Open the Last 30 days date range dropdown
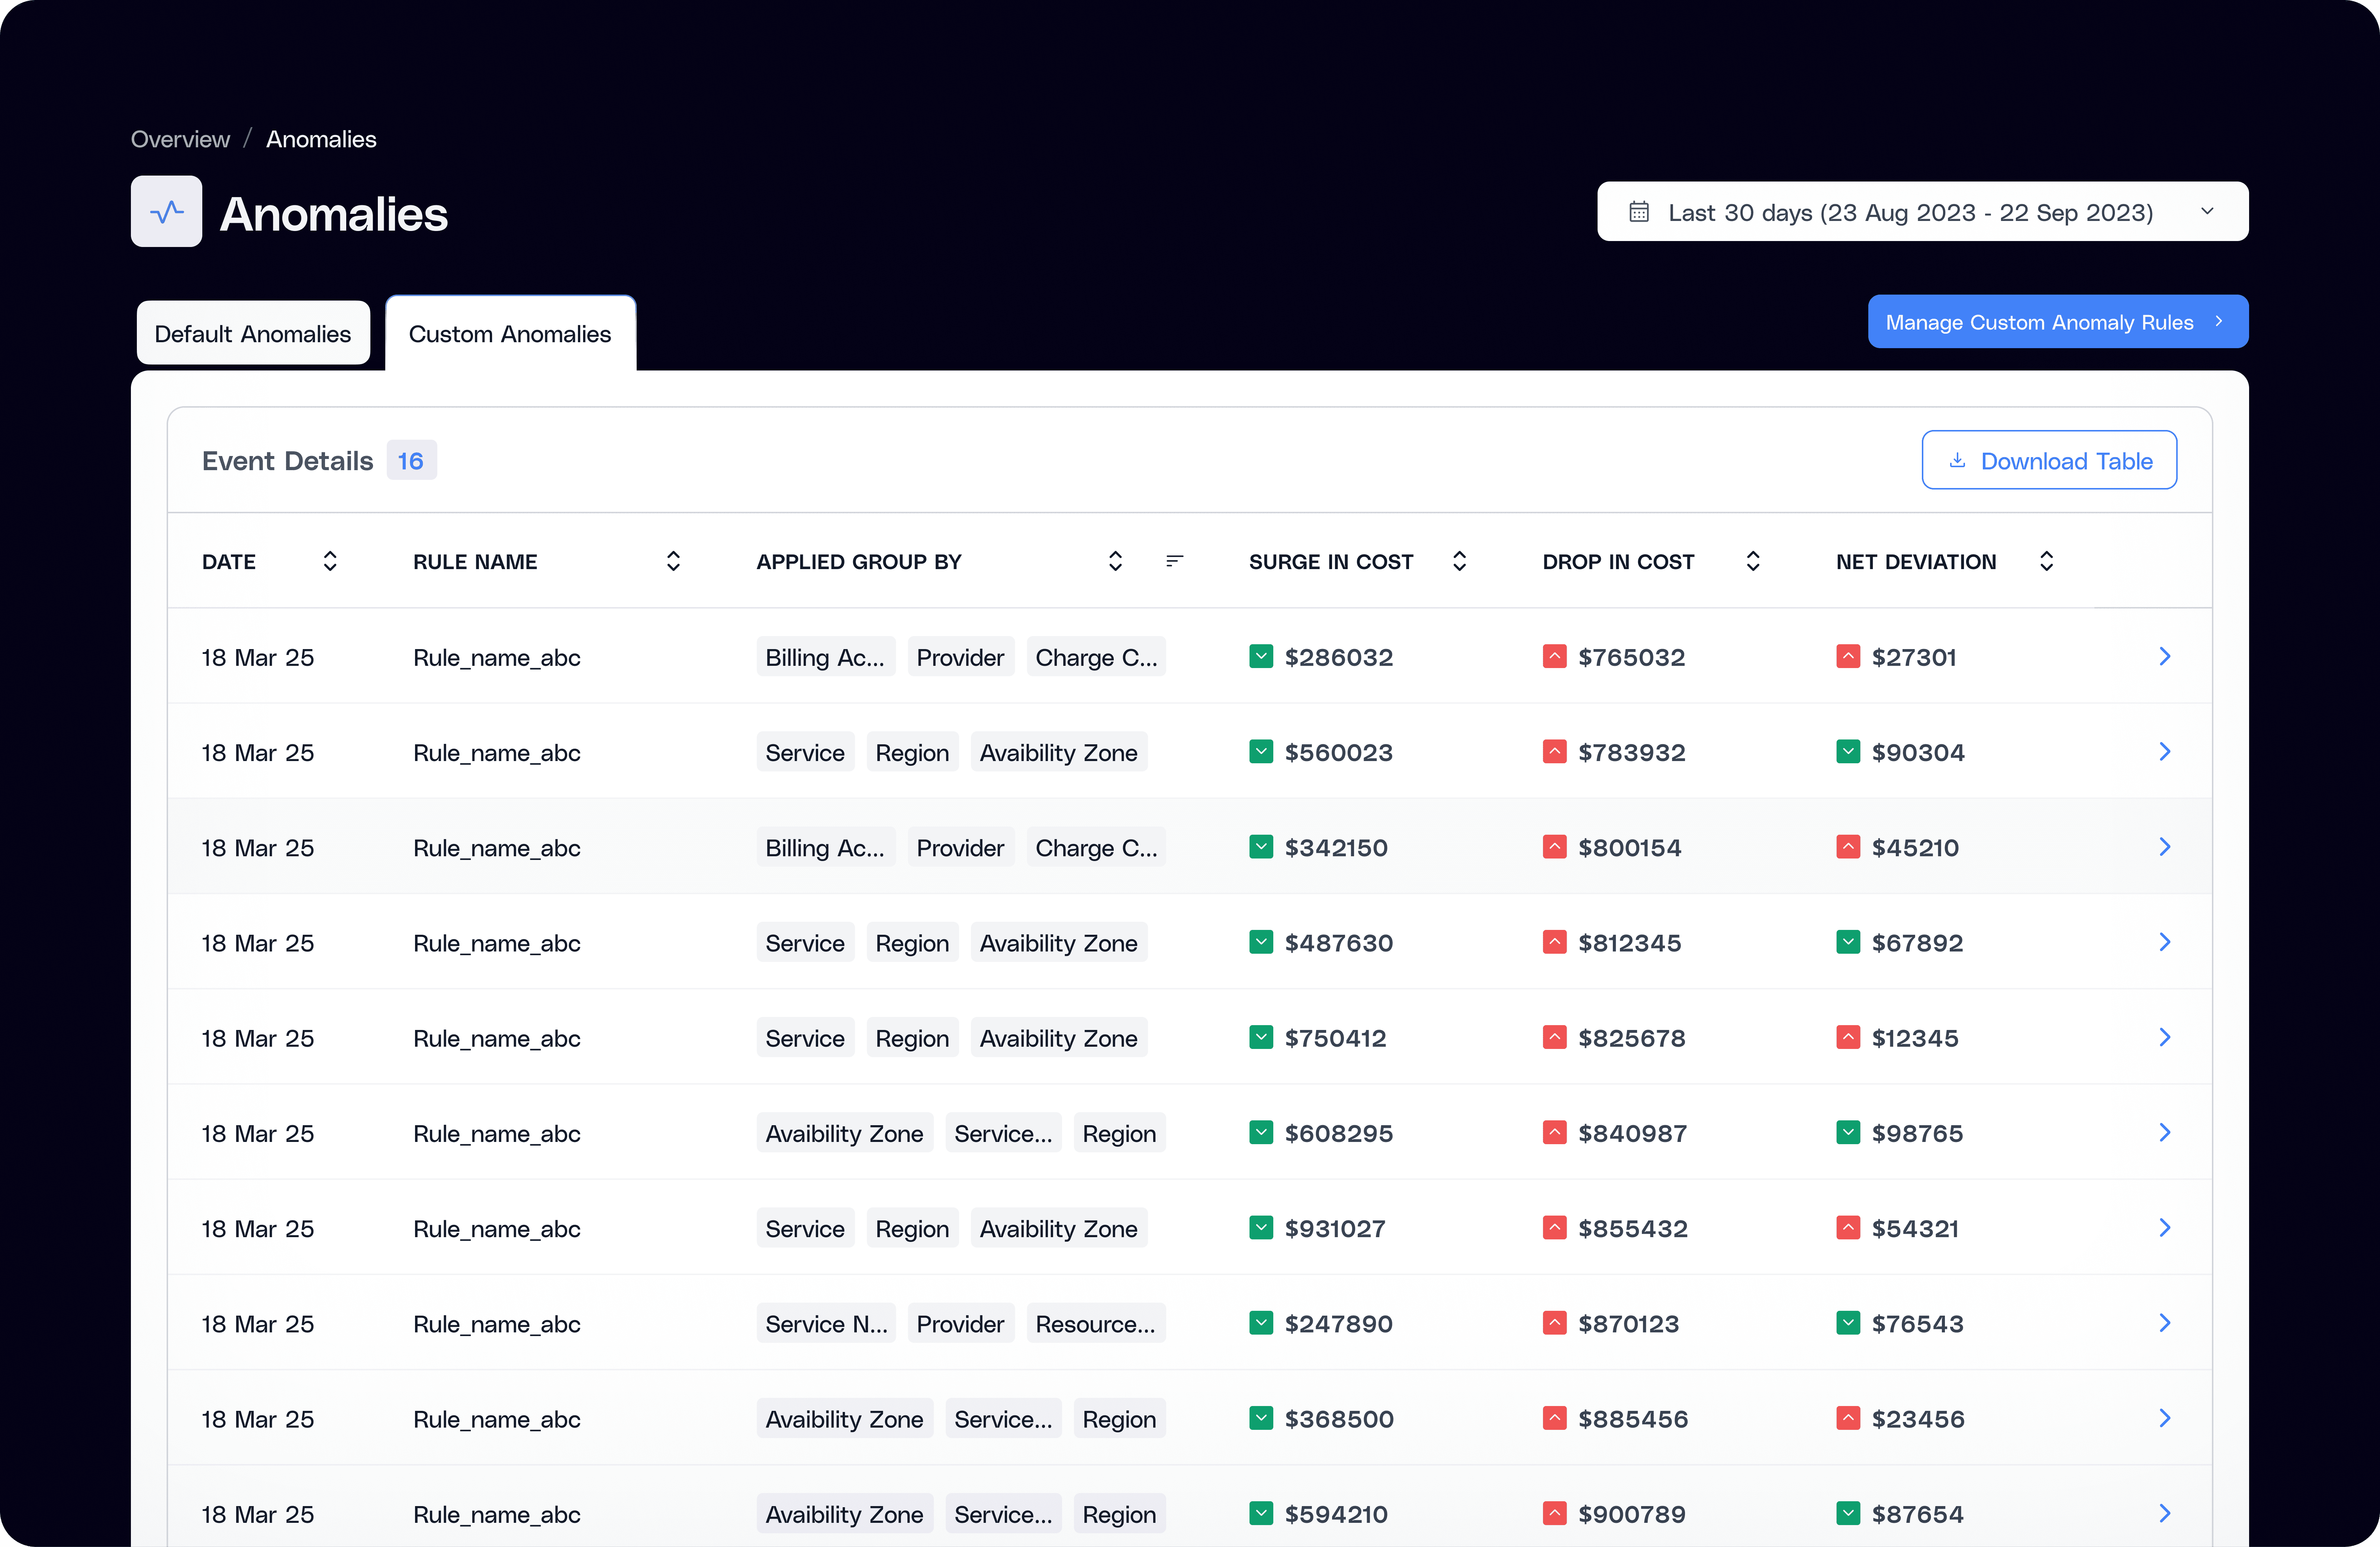 [1921, 212]
